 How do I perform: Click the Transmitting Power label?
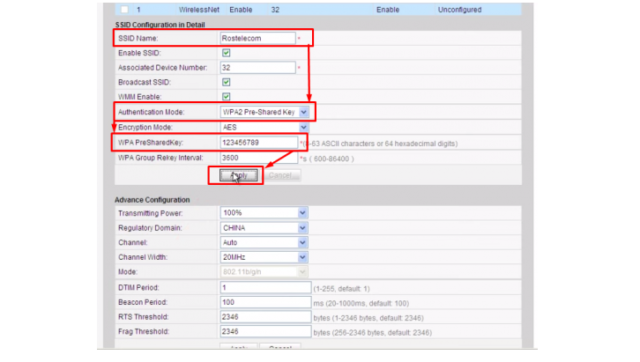coord(150,213)
